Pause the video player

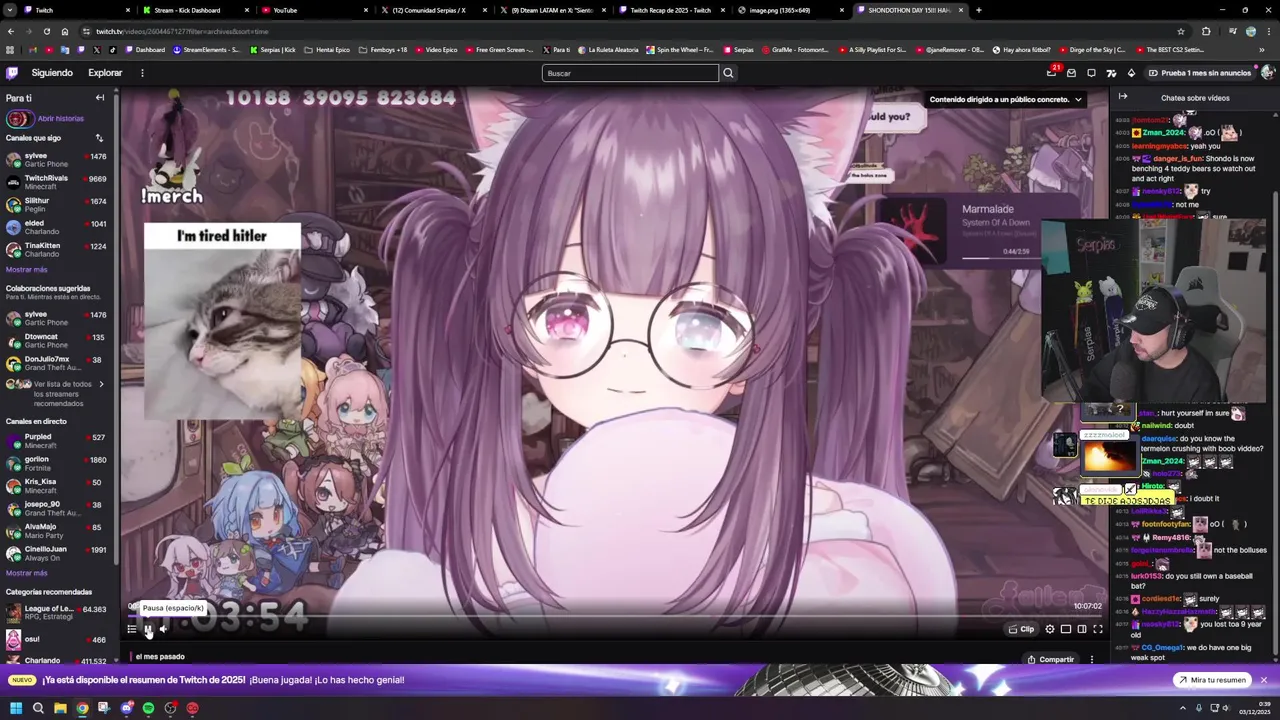tap(148, 629)
